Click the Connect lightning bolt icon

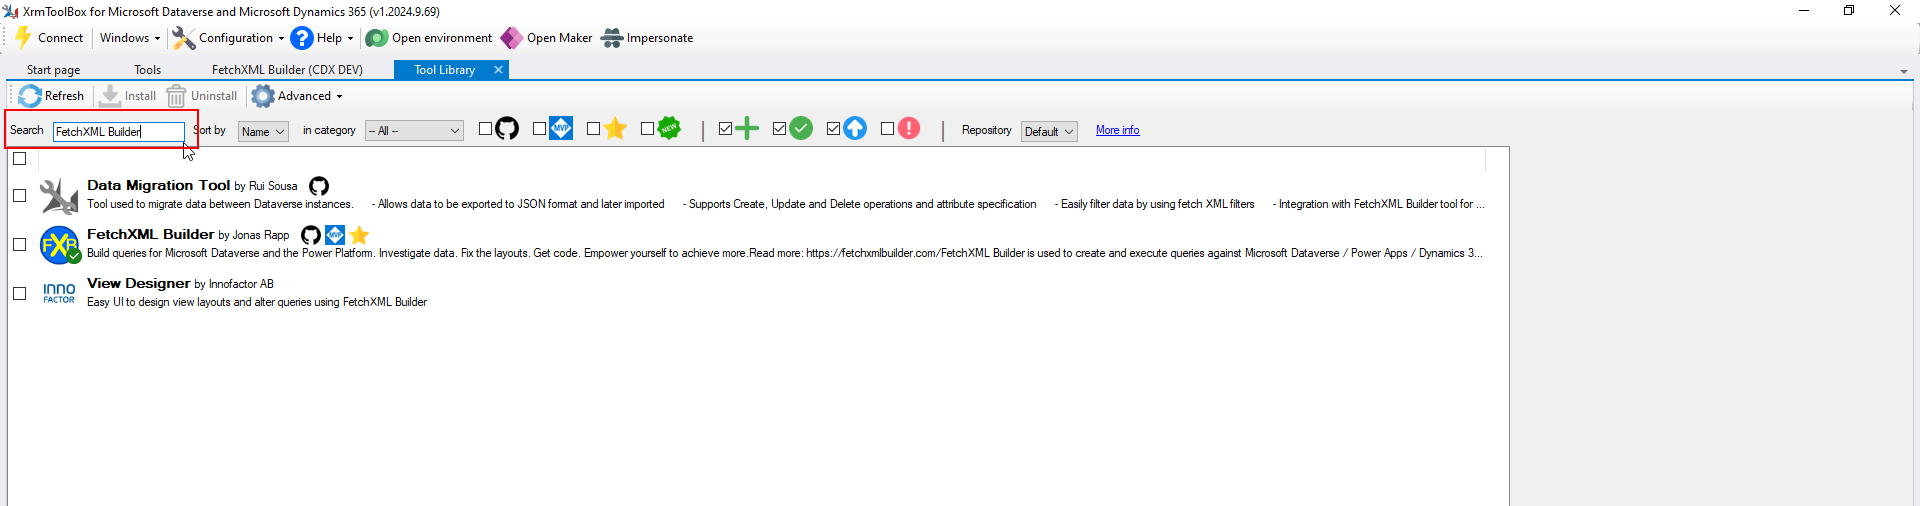click(23, 38)
